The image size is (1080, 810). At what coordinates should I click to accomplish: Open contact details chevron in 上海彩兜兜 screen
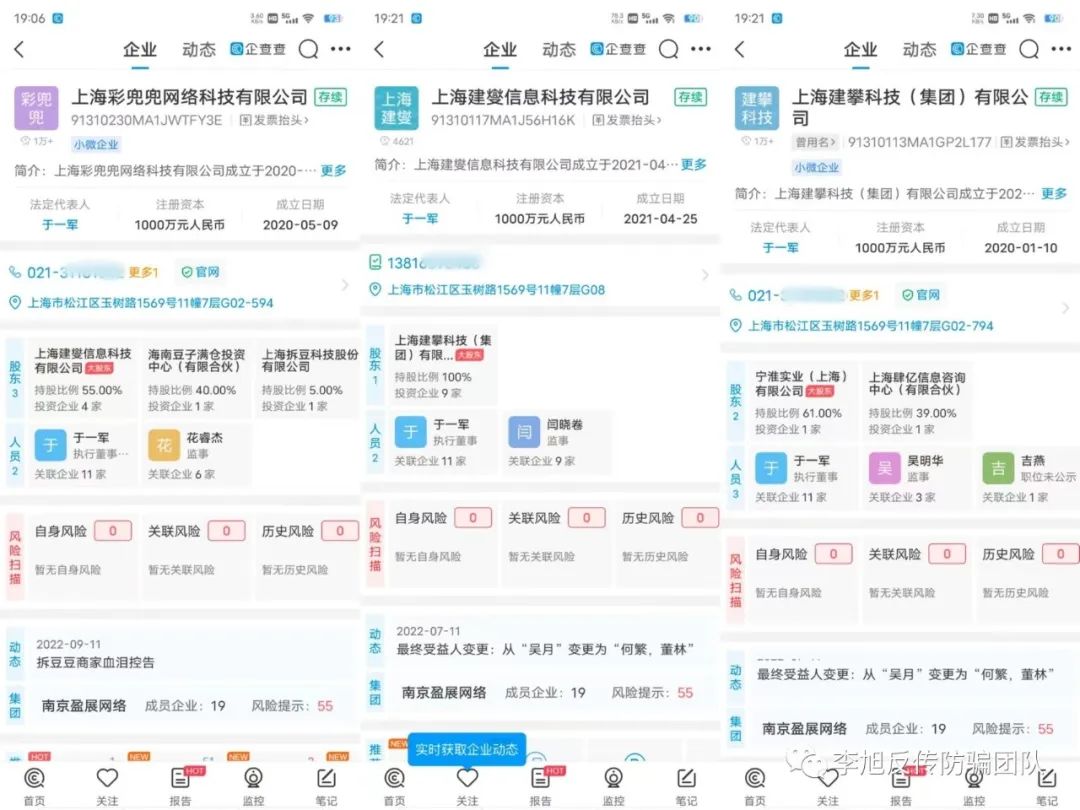point(345,285)
